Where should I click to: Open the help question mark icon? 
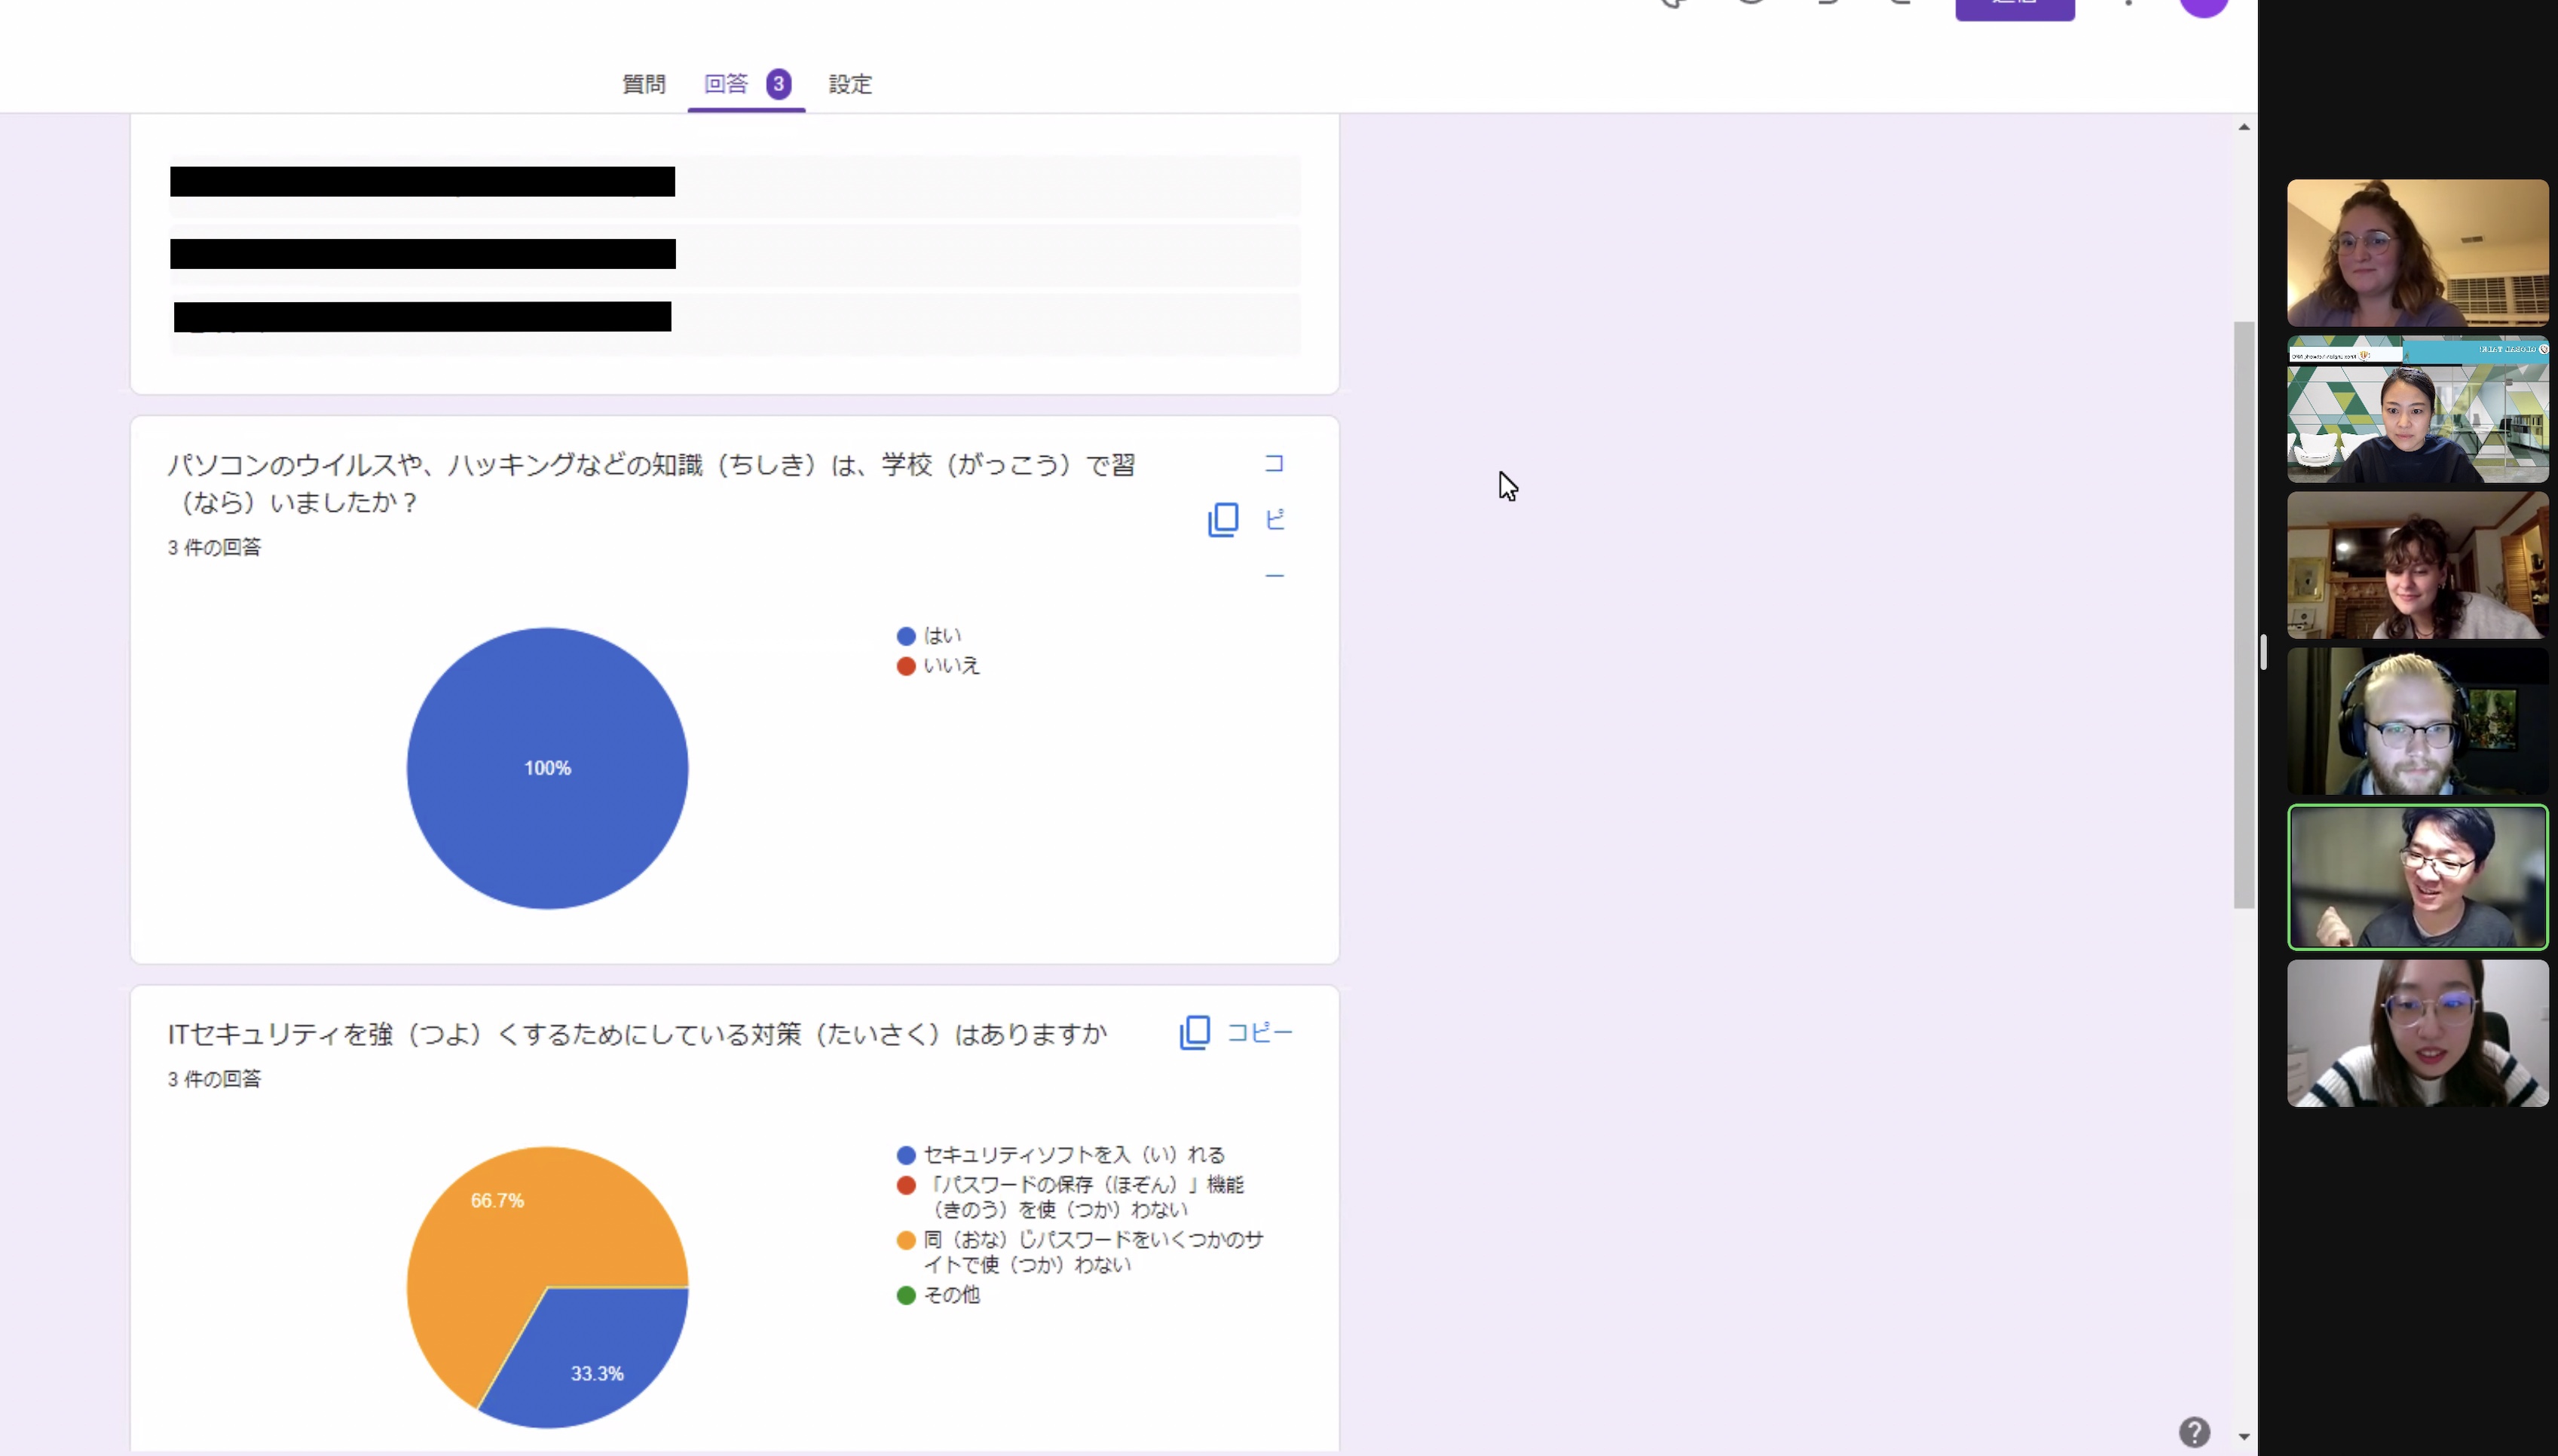[2194, 1432]
